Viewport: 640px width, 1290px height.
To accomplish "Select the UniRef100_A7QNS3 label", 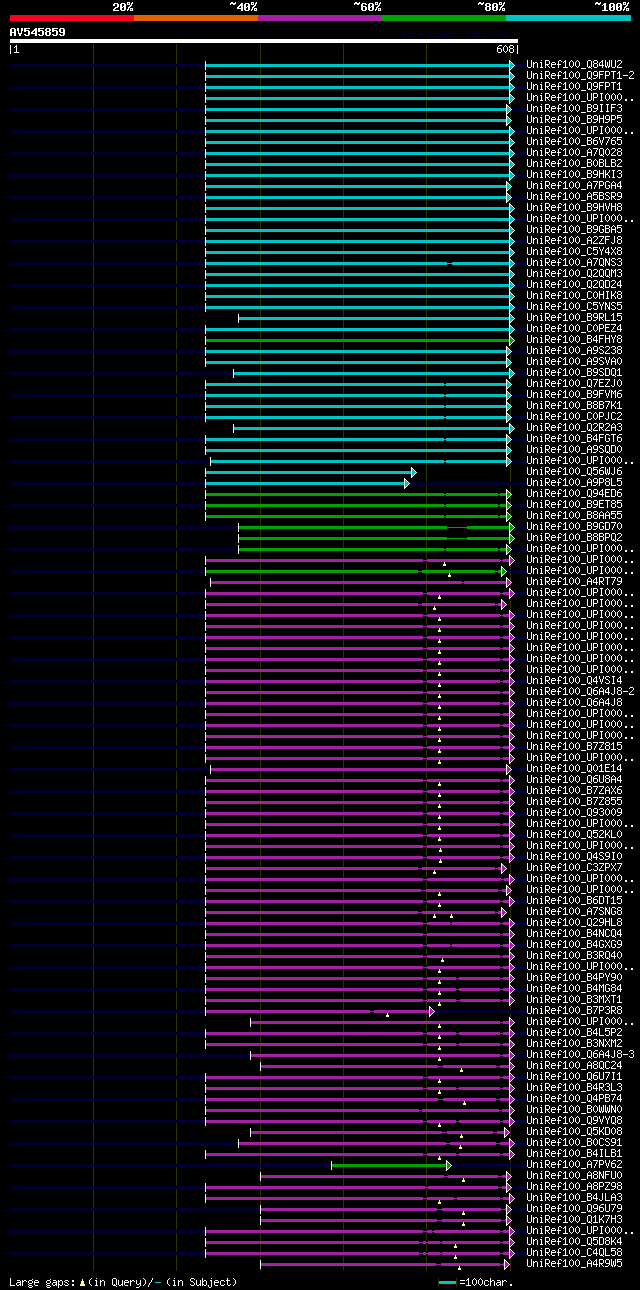I will (574, 262).
